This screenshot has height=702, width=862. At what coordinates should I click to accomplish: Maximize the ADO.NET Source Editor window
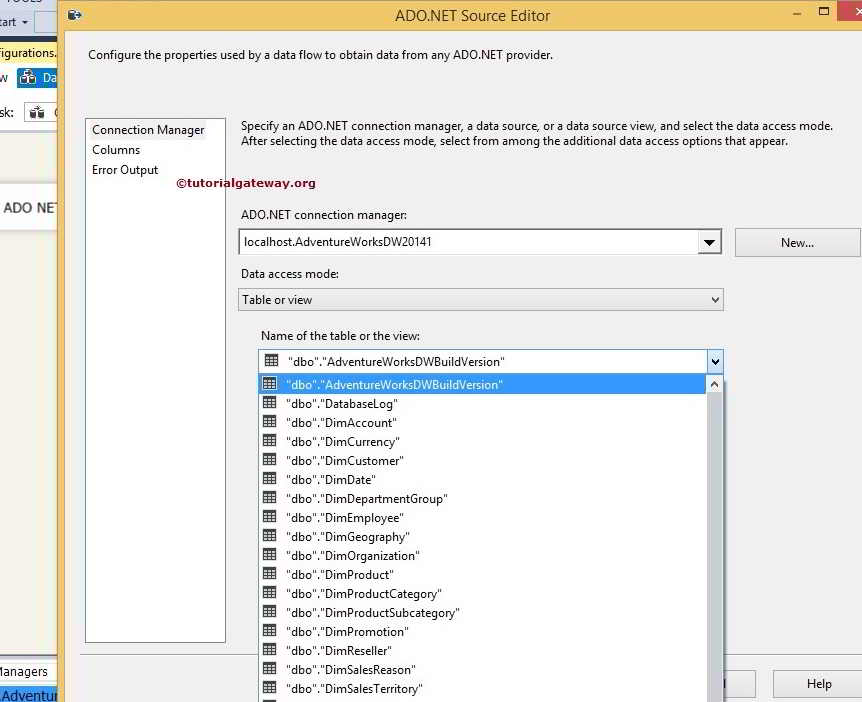[x=824, y=11]
